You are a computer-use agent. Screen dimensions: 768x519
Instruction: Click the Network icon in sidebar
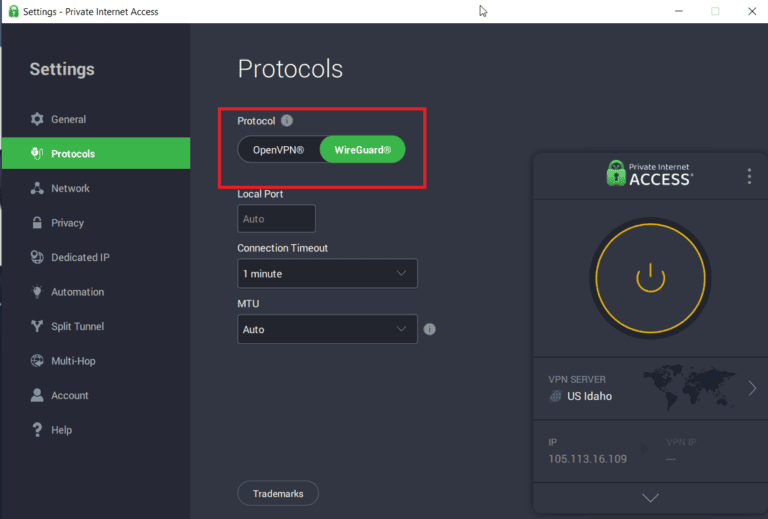tap(37, 188)
